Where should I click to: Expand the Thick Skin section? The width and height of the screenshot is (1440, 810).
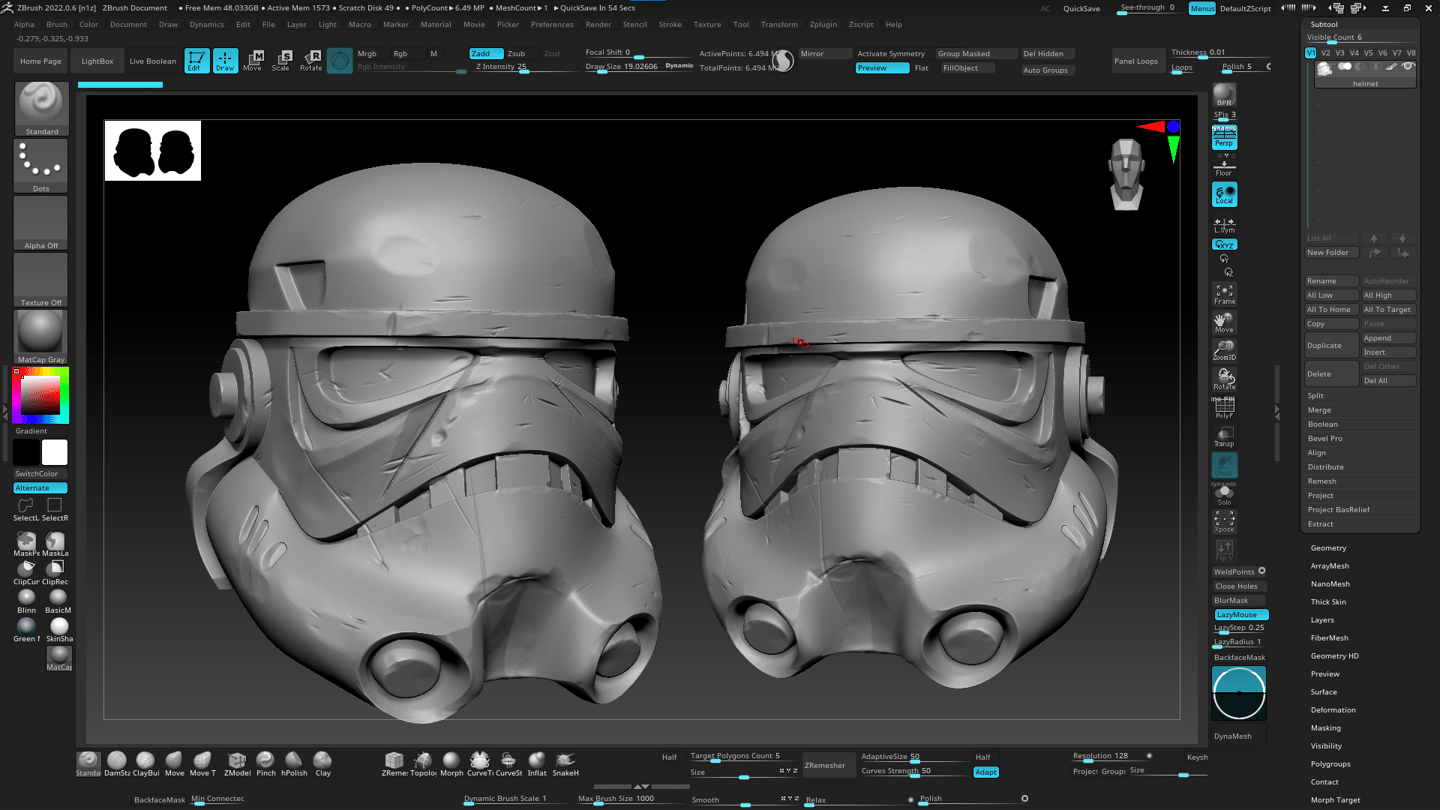point(1328,602)
